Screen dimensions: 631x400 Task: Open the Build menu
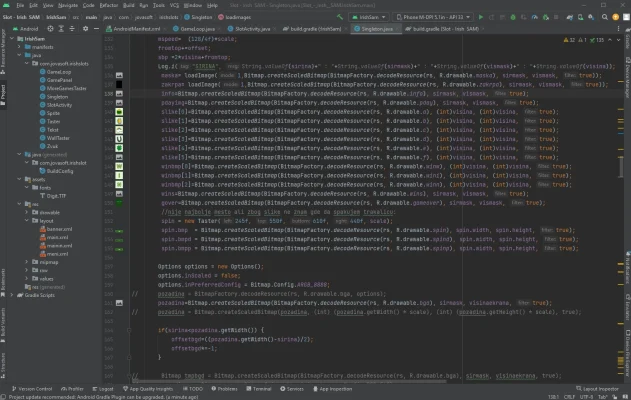tap(128, 5)
